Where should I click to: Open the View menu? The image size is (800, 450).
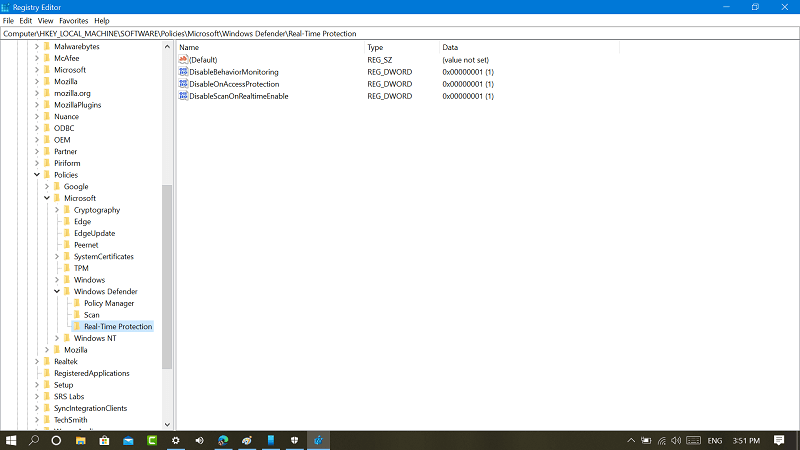[x=45, y=21]
